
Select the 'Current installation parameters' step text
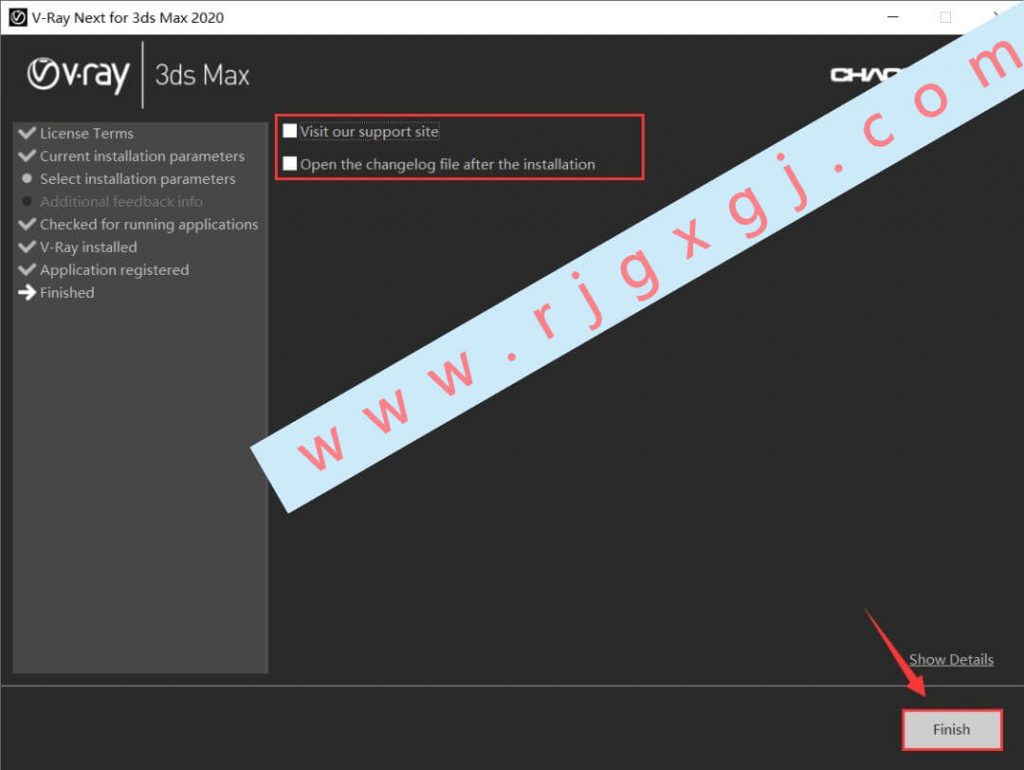(142, 156)
